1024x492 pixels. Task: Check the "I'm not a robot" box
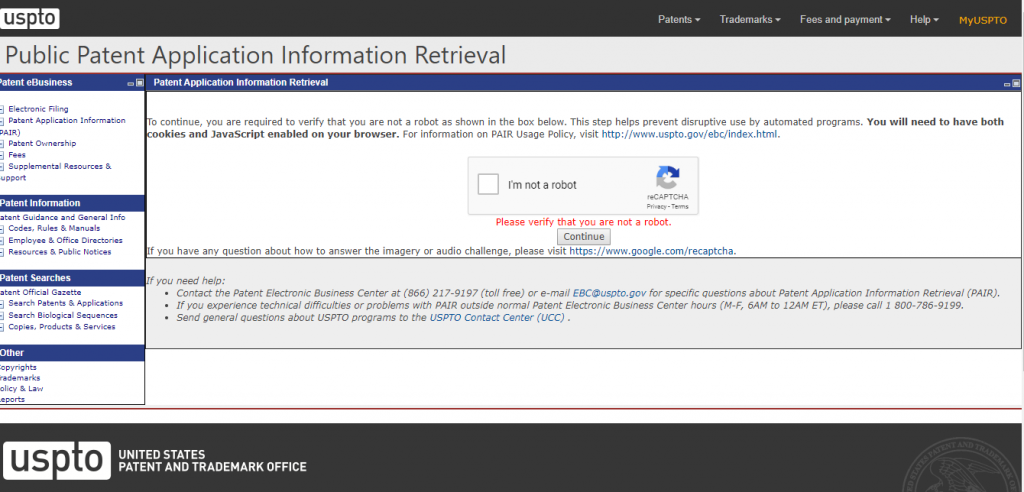pos(488,185)
